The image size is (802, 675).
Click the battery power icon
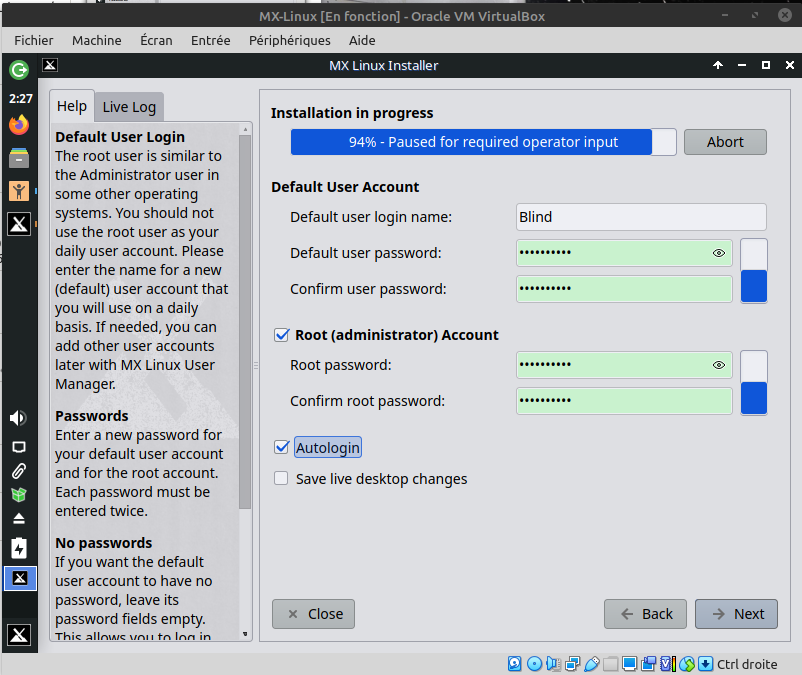click(x=18, y=548)
